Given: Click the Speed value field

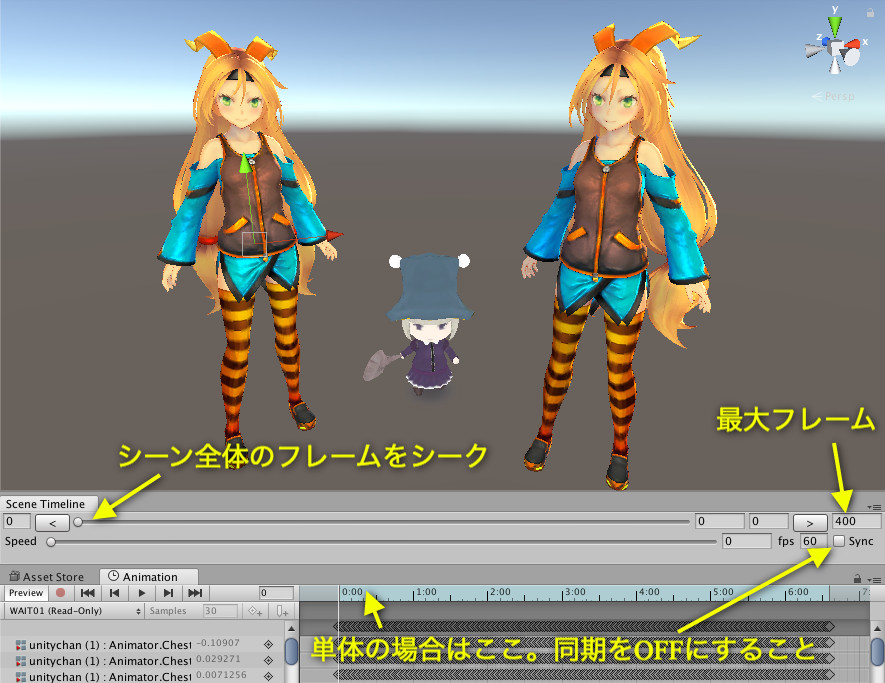Looking at the screenshot, I should (746, 541).
